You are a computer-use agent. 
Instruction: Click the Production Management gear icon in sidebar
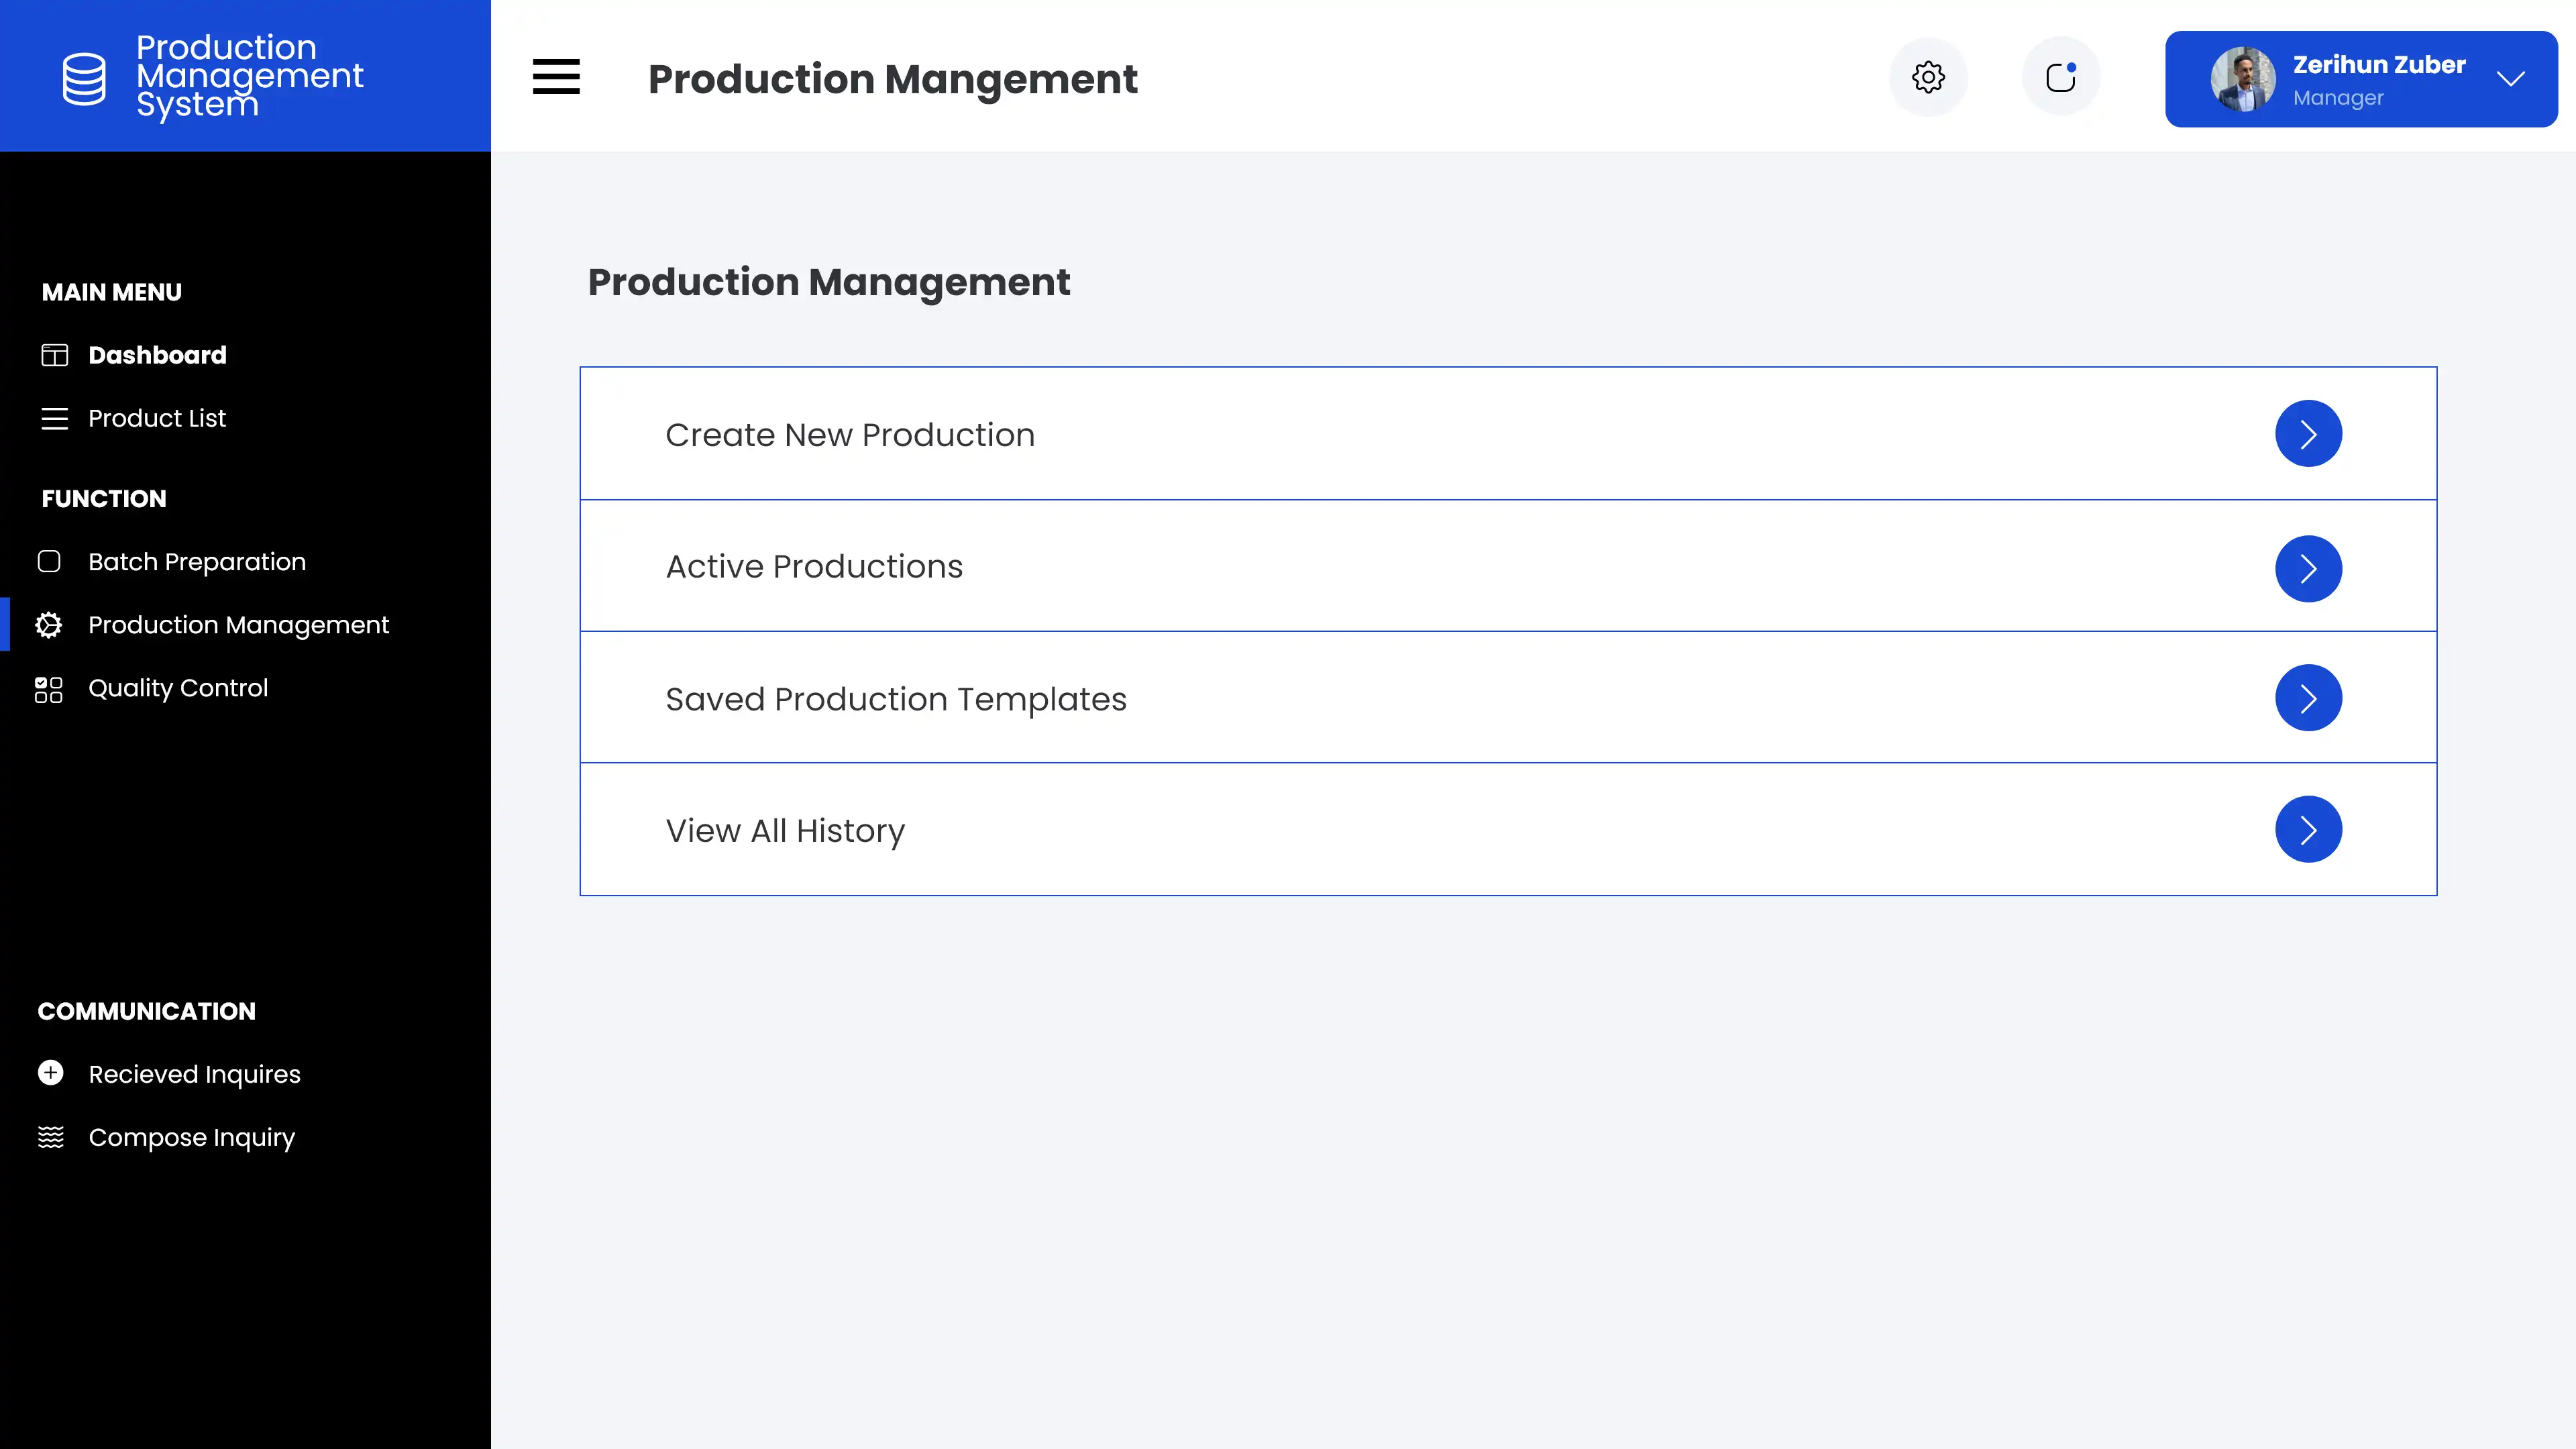click(49, 625)
